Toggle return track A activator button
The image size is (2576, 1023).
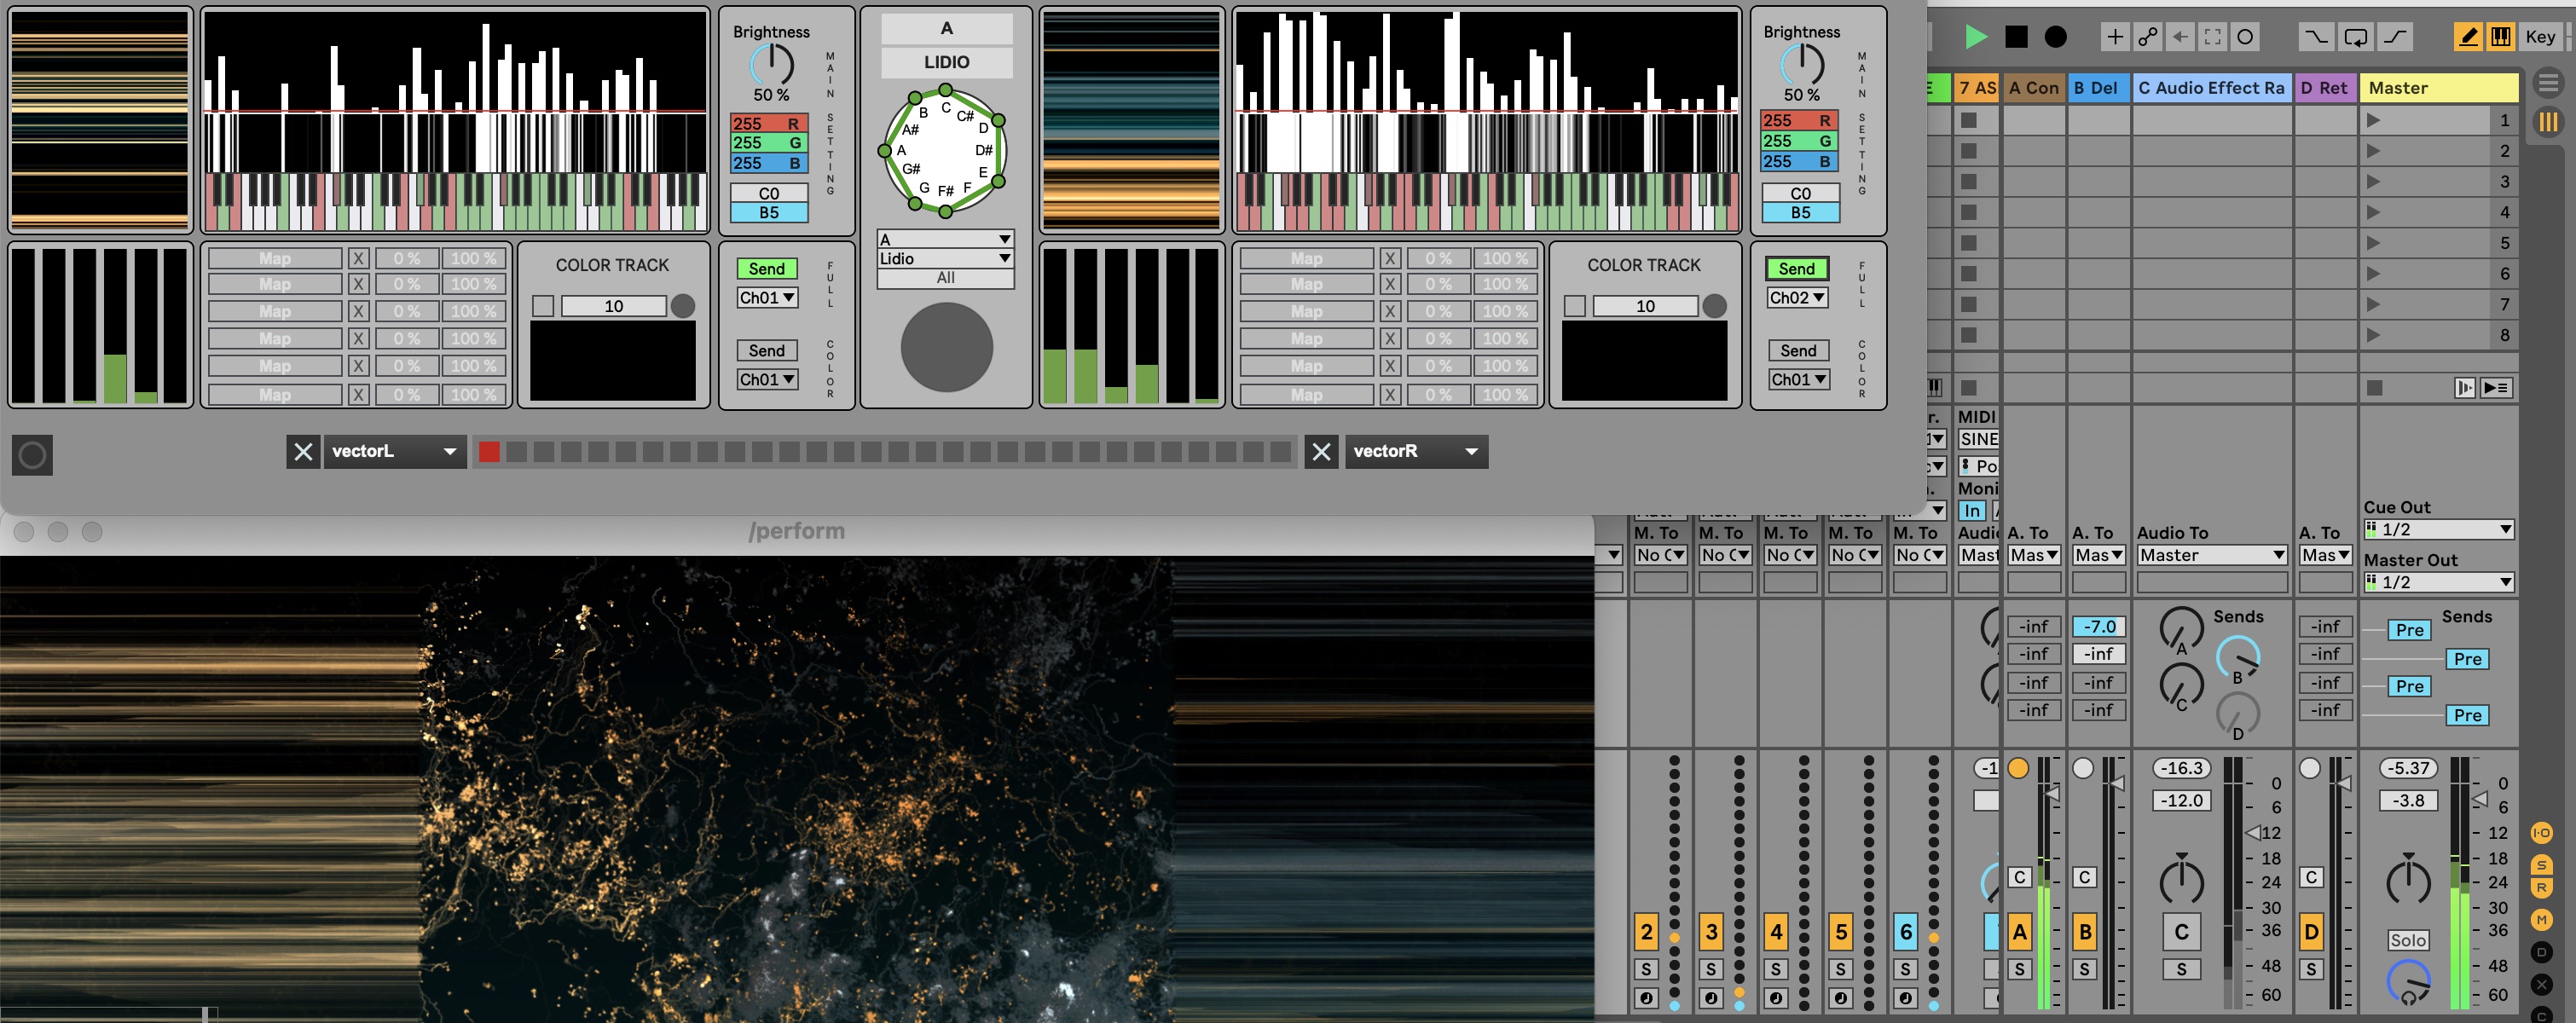(x=2019, y=932)
